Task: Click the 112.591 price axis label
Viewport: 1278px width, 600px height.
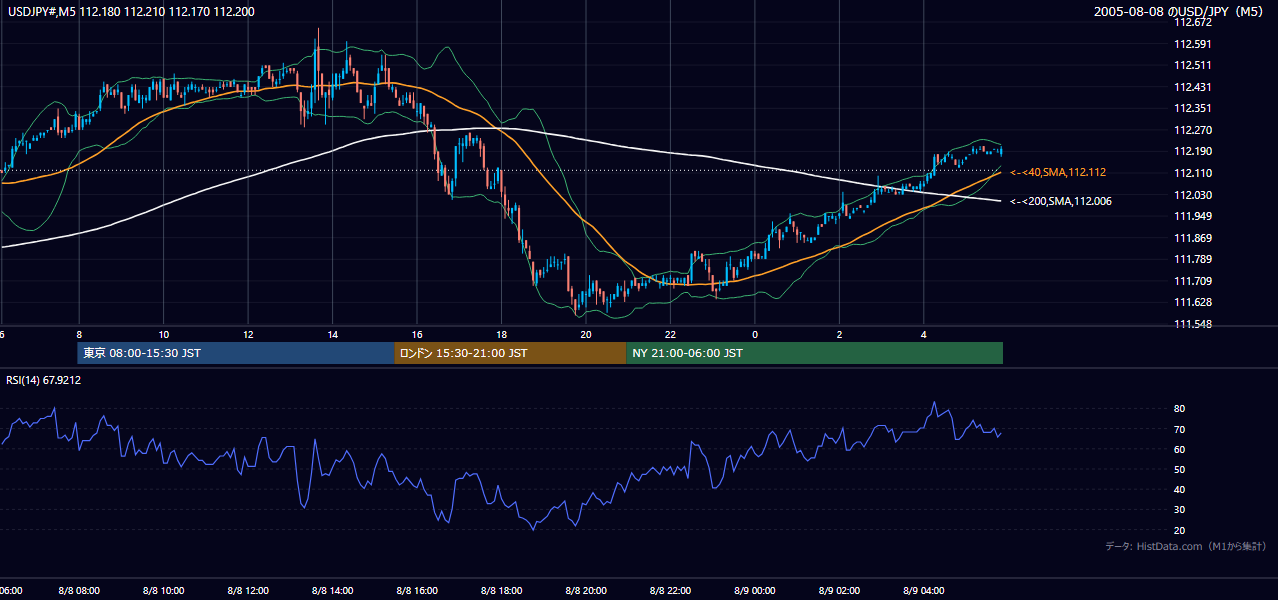Action: coord(1192,44)
